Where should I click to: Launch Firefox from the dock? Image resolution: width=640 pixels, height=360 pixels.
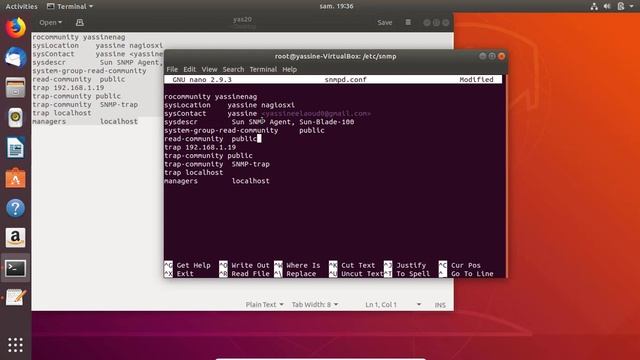(16, 28)
